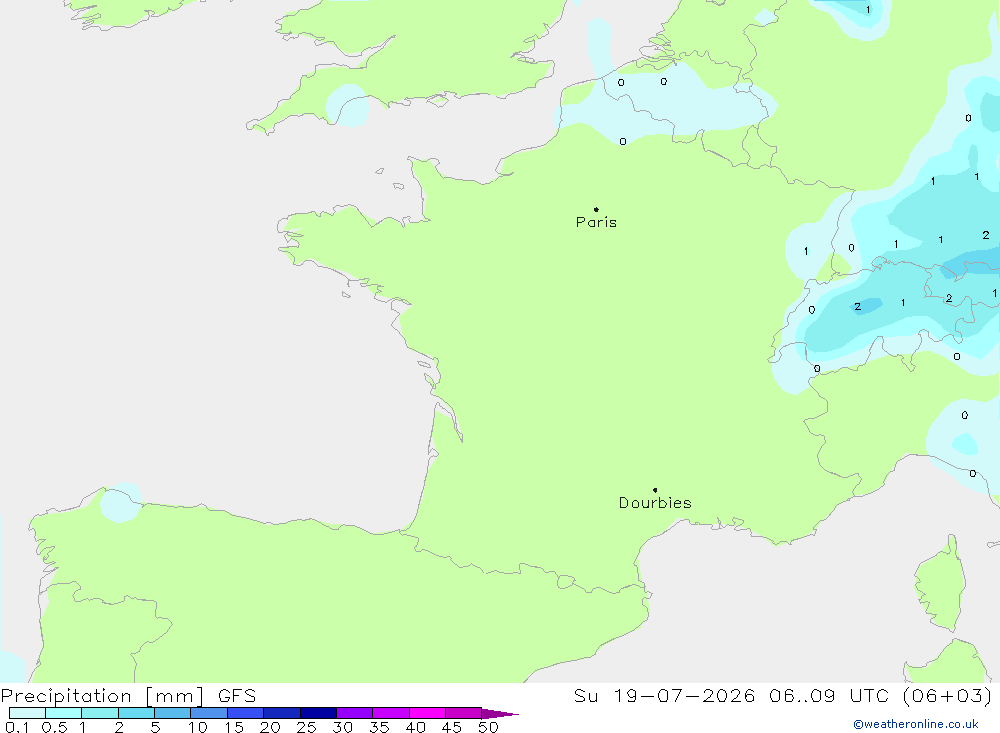Image resolution: width=1000 pixels, height=733 pixels.
Task: Click the '40' legend scale label
Action: pyautogui.click(x=416, y=727)
